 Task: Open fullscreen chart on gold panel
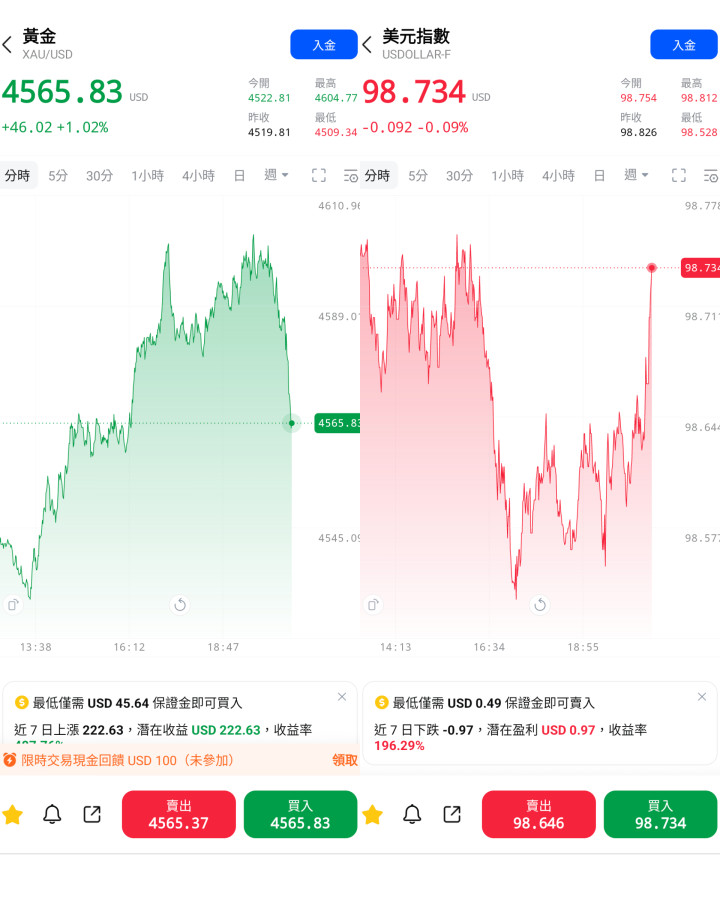pyautogui.click(x=319, y=176)
